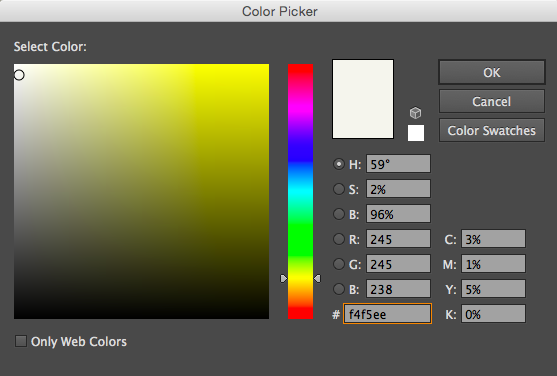Enable the Only Web Colors checkbox
The width and height of the screenshot is (557, 376).
click(x=21, y=341)
